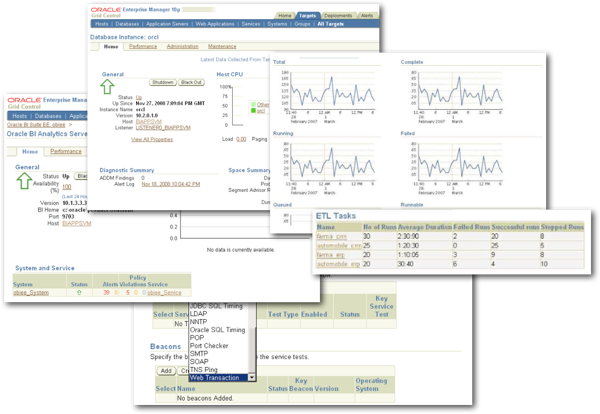This screenshot has height=414, width=600.
Task: Click the Availability 100 link
Action: pyautogui.click(x=67, y=187)
